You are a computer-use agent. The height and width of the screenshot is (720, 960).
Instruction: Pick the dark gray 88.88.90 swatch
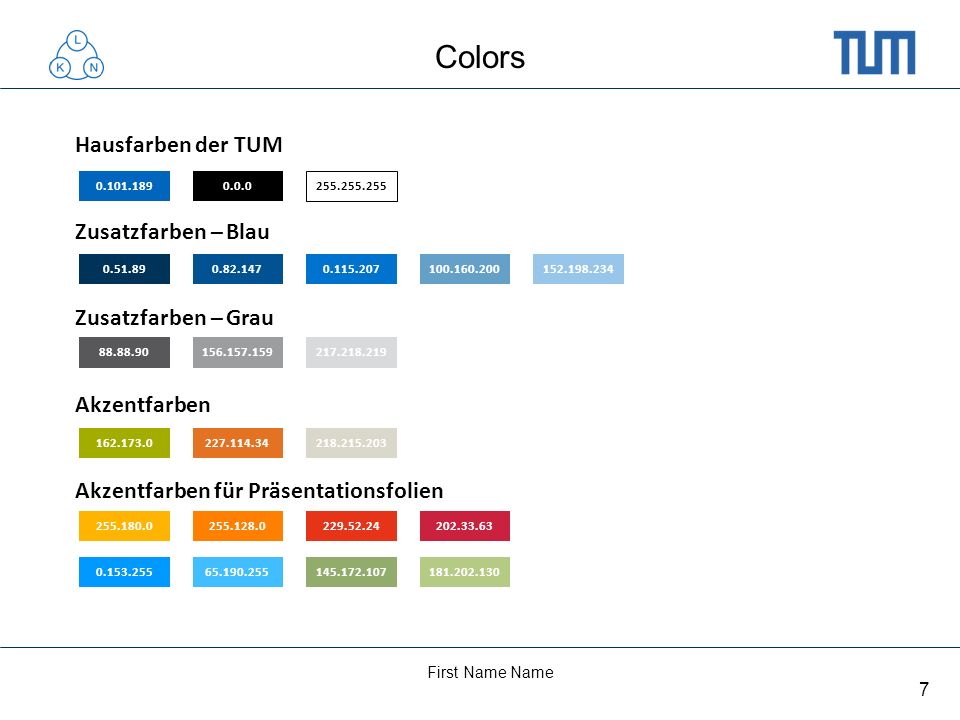point(124,352)
